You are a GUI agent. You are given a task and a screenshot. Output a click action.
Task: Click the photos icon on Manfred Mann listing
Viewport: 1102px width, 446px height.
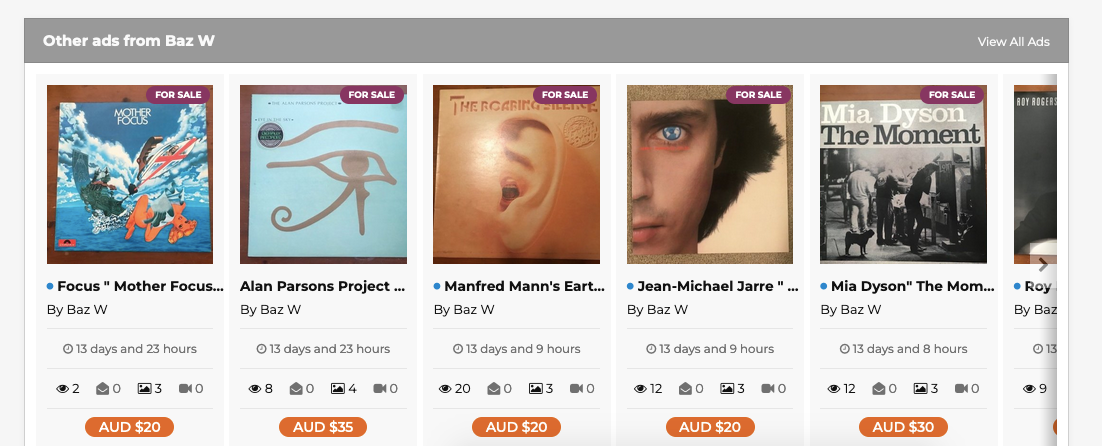[x=535, y=388]
